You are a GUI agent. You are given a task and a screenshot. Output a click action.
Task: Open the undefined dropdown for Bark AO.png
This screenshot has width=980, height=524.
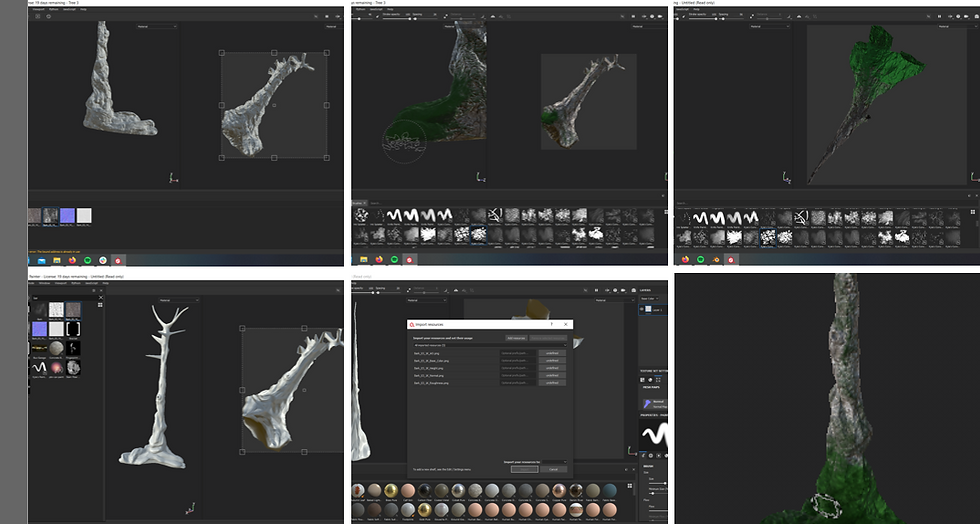click(x=552, y=353)
